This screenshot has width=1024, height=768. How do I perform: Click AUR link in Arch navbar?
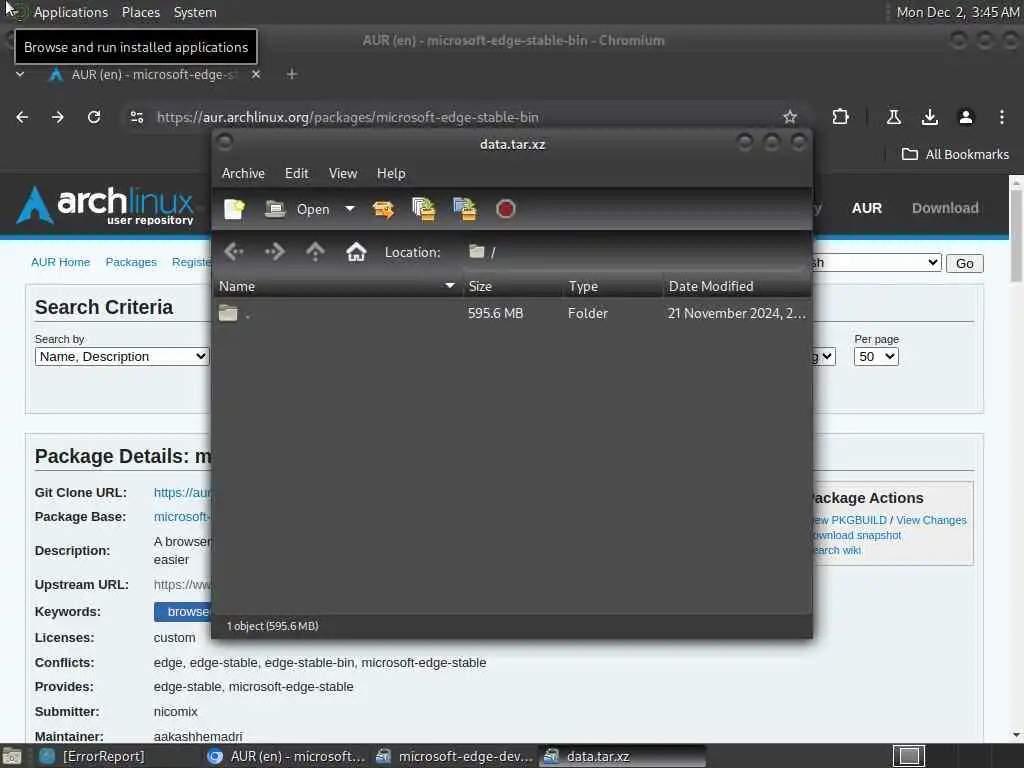[867, 208]
